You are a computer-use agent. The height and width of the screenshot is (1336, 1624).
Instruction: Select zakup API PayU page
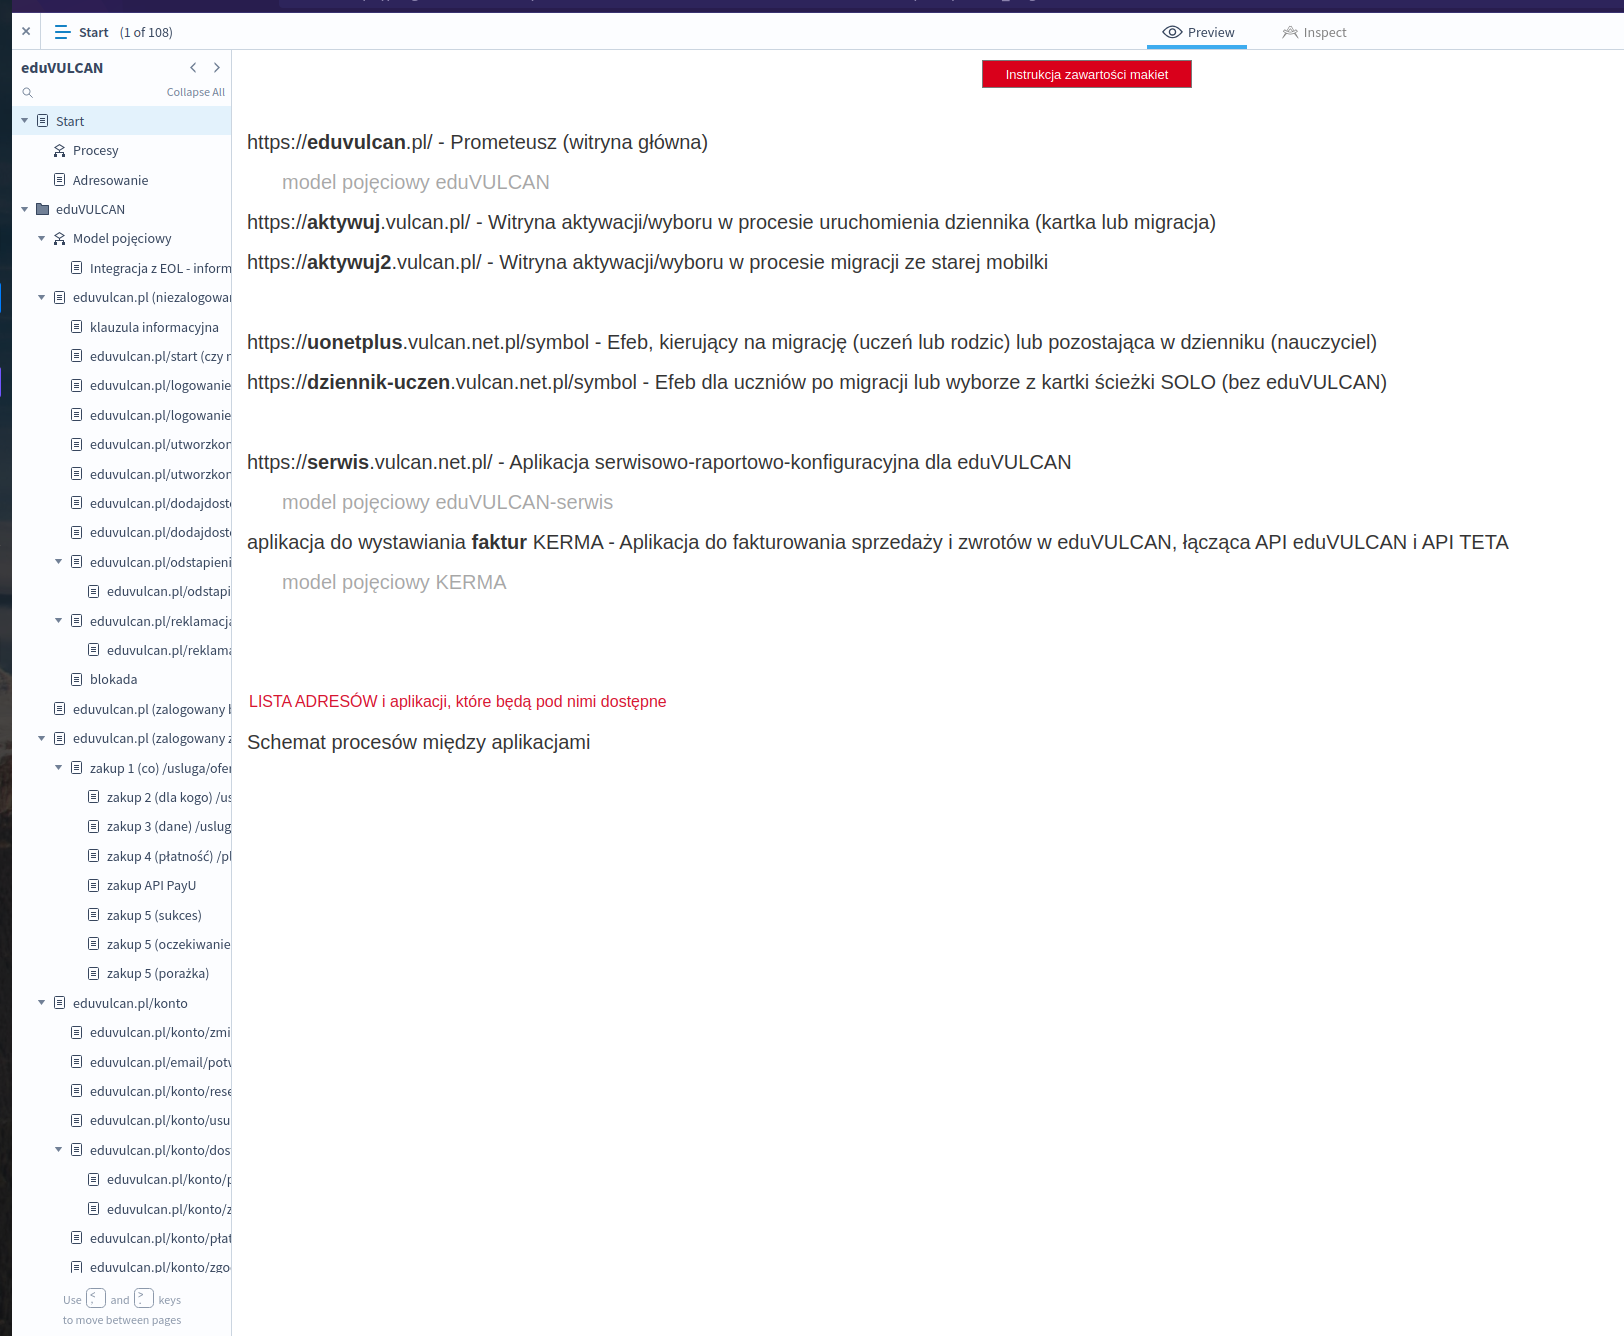tap(151, 886)
